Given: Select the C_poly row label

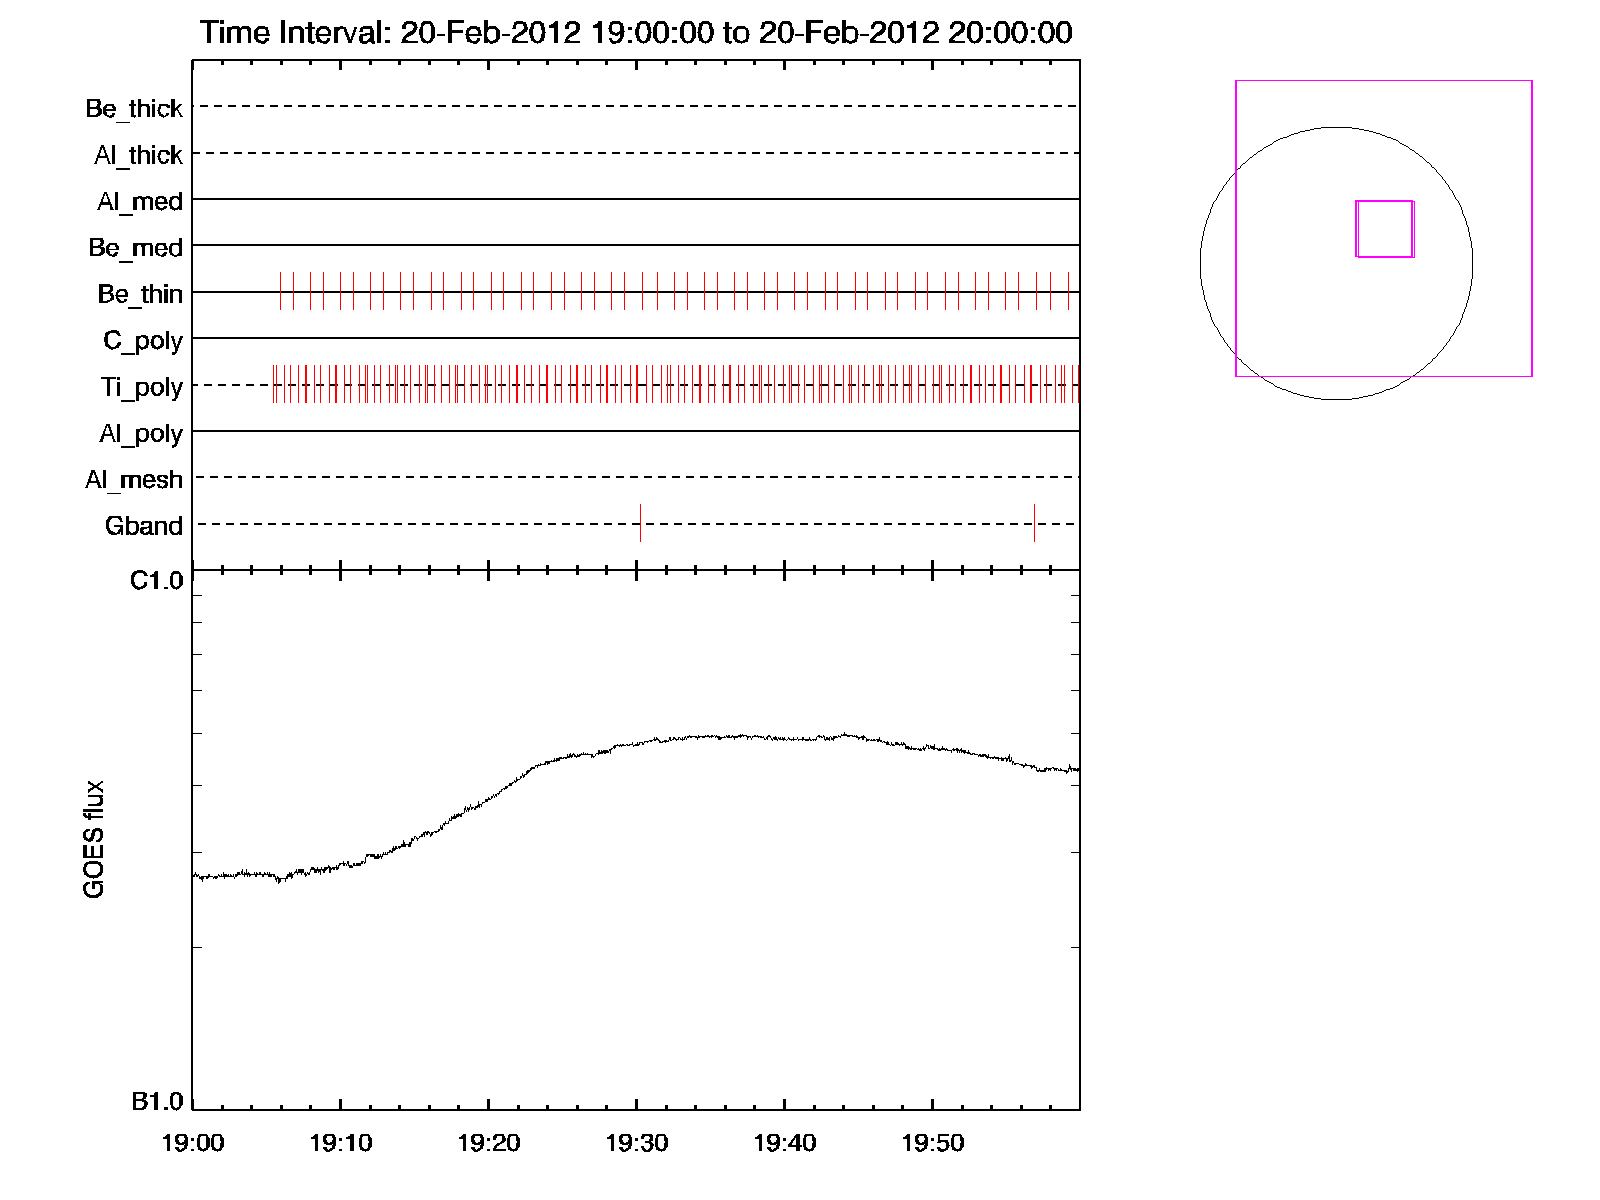Looking at the screenshot, I should [x=143, y=341].
